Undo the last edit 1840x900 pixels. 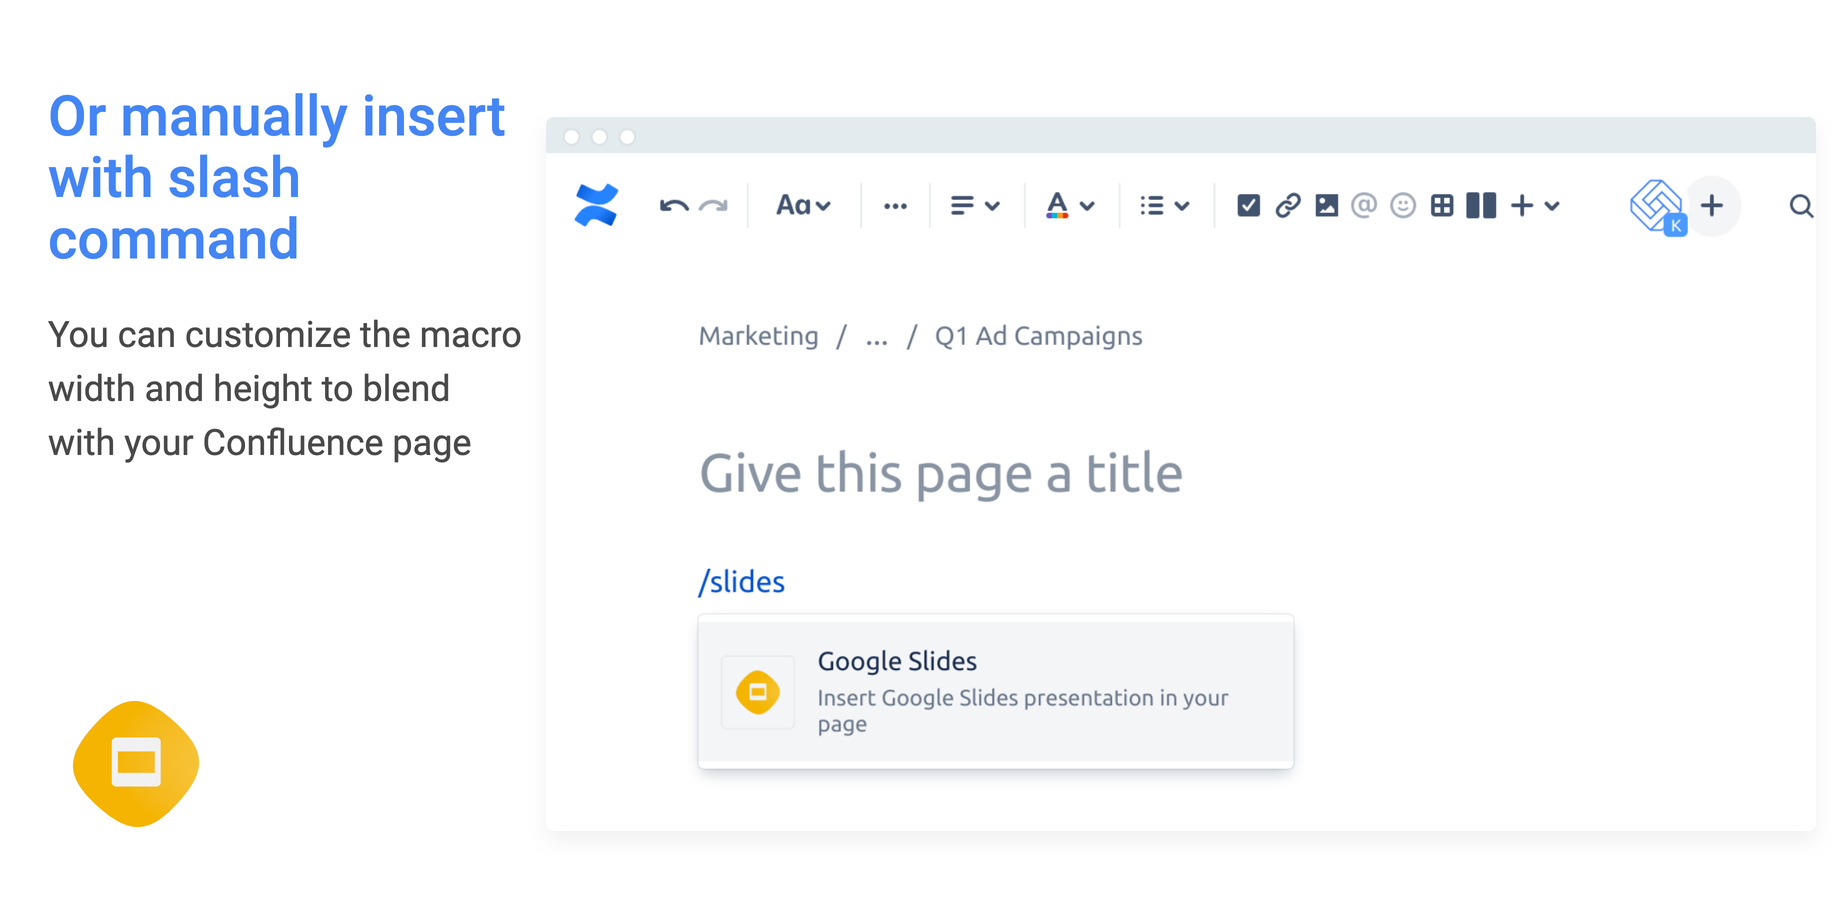click(674, 206)
